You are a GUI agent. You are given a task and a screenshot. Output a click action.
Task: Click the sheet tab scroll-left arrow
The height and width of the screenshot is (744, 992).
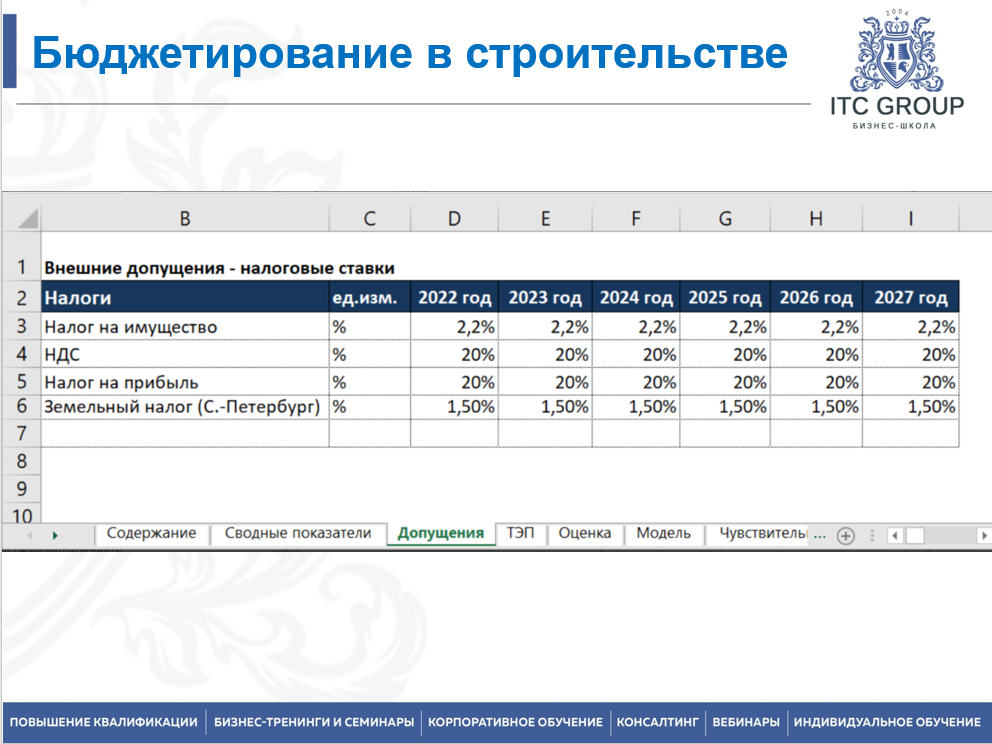(29, 535)
